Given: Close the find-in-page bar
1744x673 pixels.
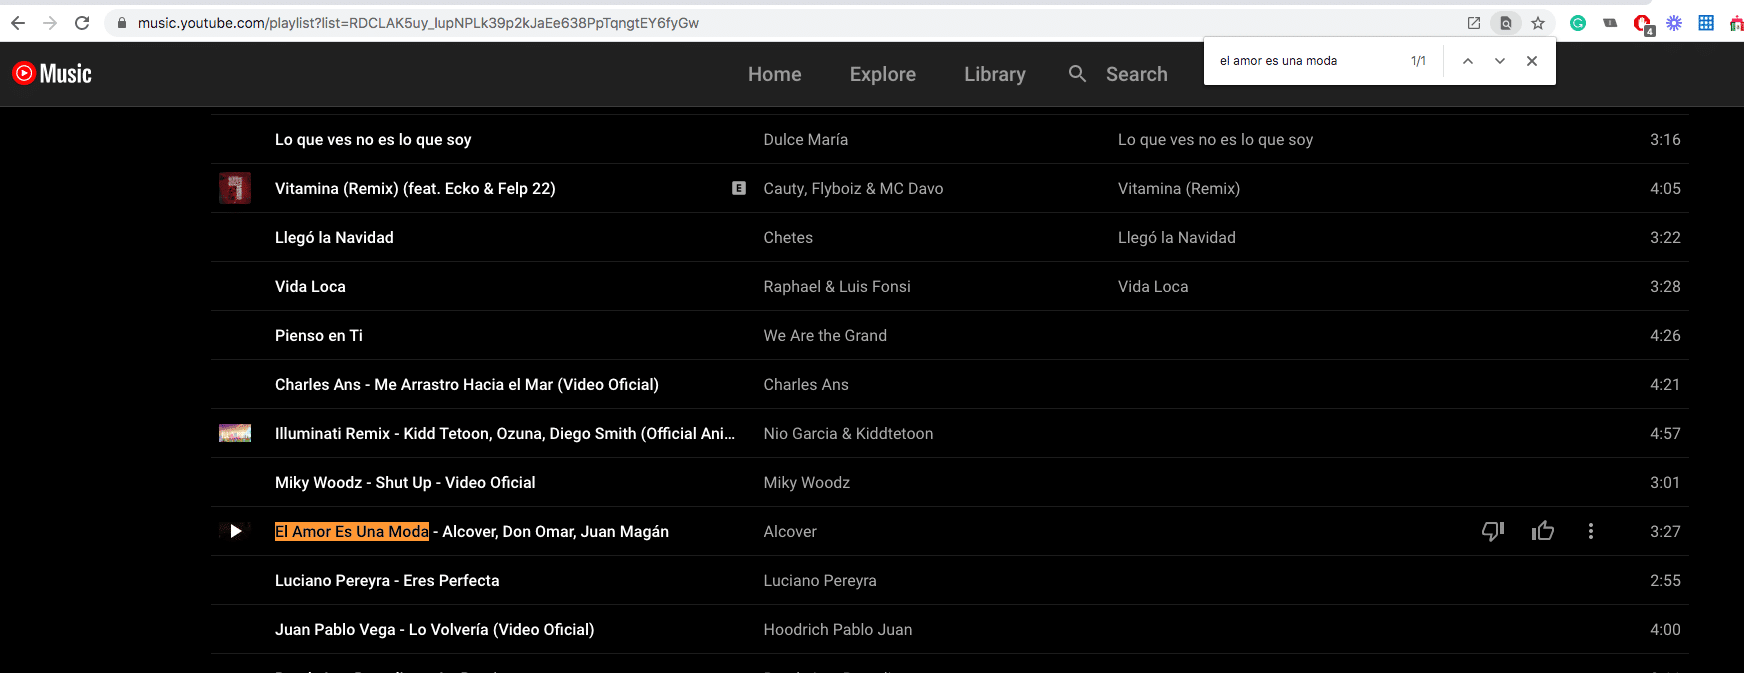Looking at the screenshot, I should [x=1531, y=61].
